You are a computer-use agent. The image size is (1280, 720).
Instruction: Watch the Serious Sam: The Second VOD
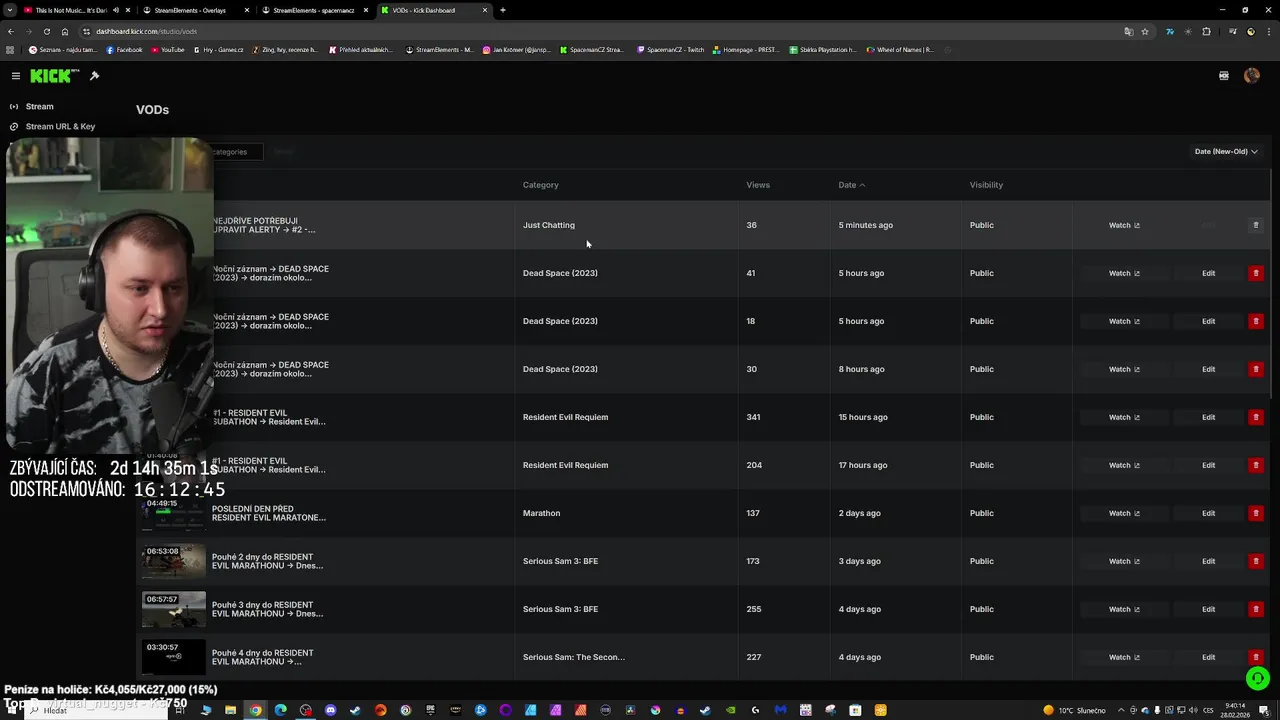pyautogui.click(x=1124, y=657)
